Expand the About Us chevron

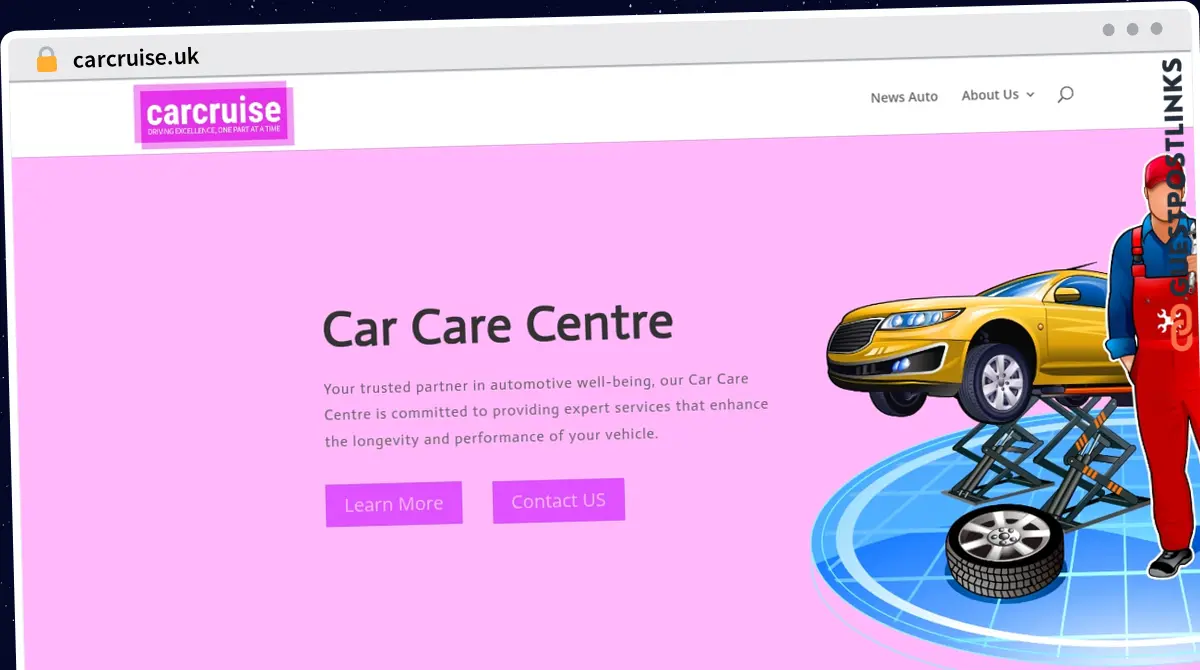tap(1030, 95)
